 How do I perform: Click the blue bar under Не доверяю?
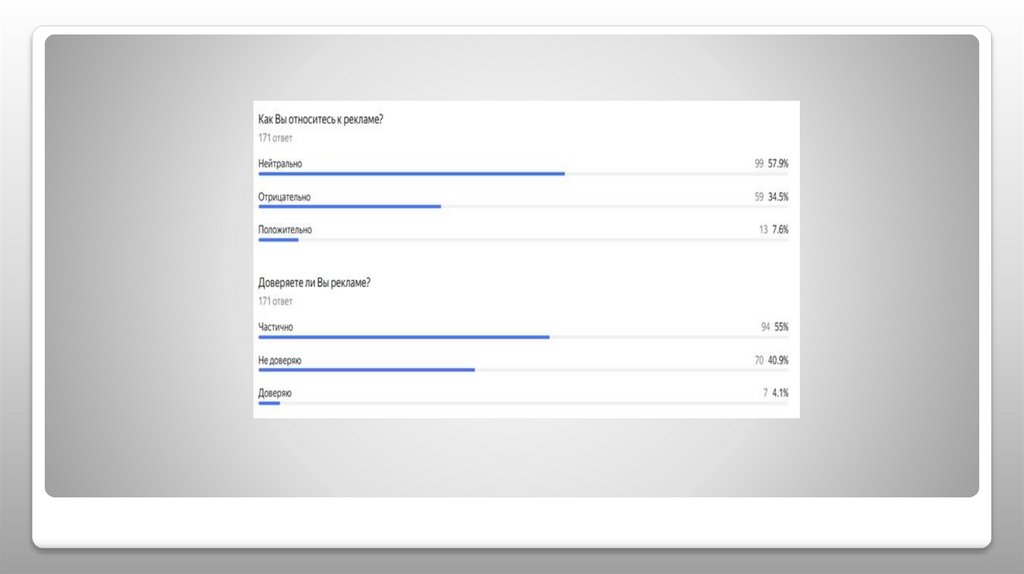click(x=366, y=370)
